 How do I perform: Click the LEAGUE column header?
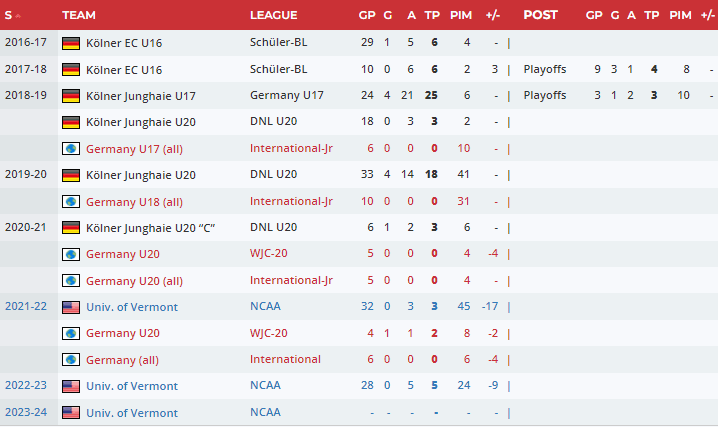[x=273, y=15]
